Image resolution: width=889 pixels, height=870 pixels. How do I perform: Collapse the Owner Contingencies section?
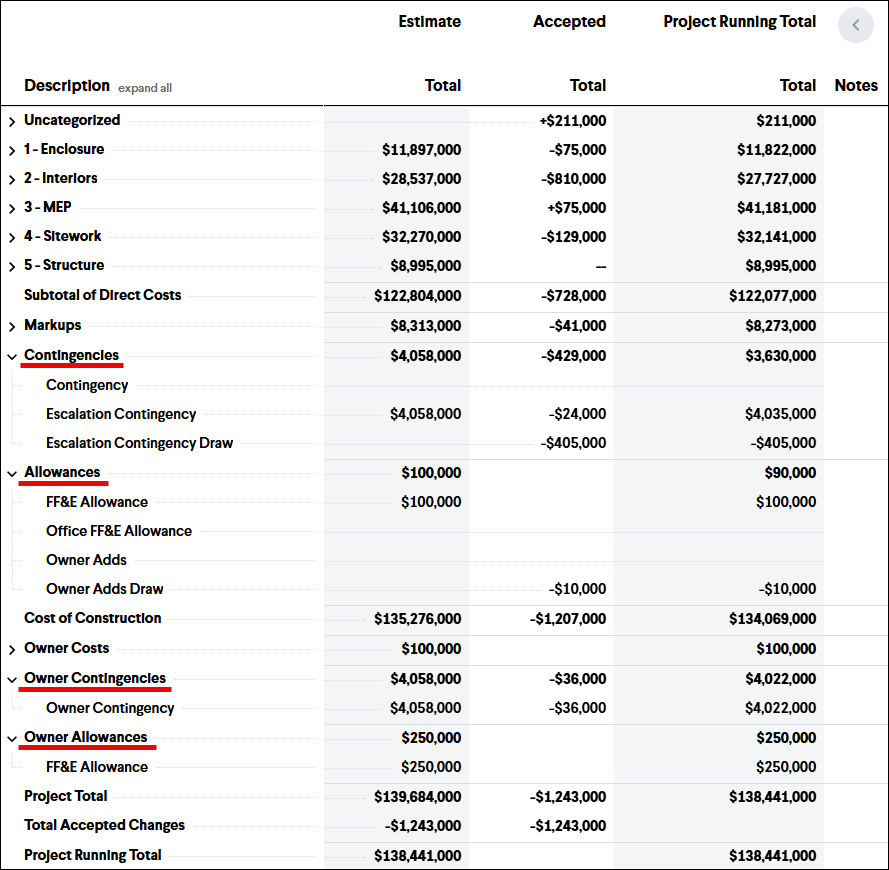(x=12, y=678)
